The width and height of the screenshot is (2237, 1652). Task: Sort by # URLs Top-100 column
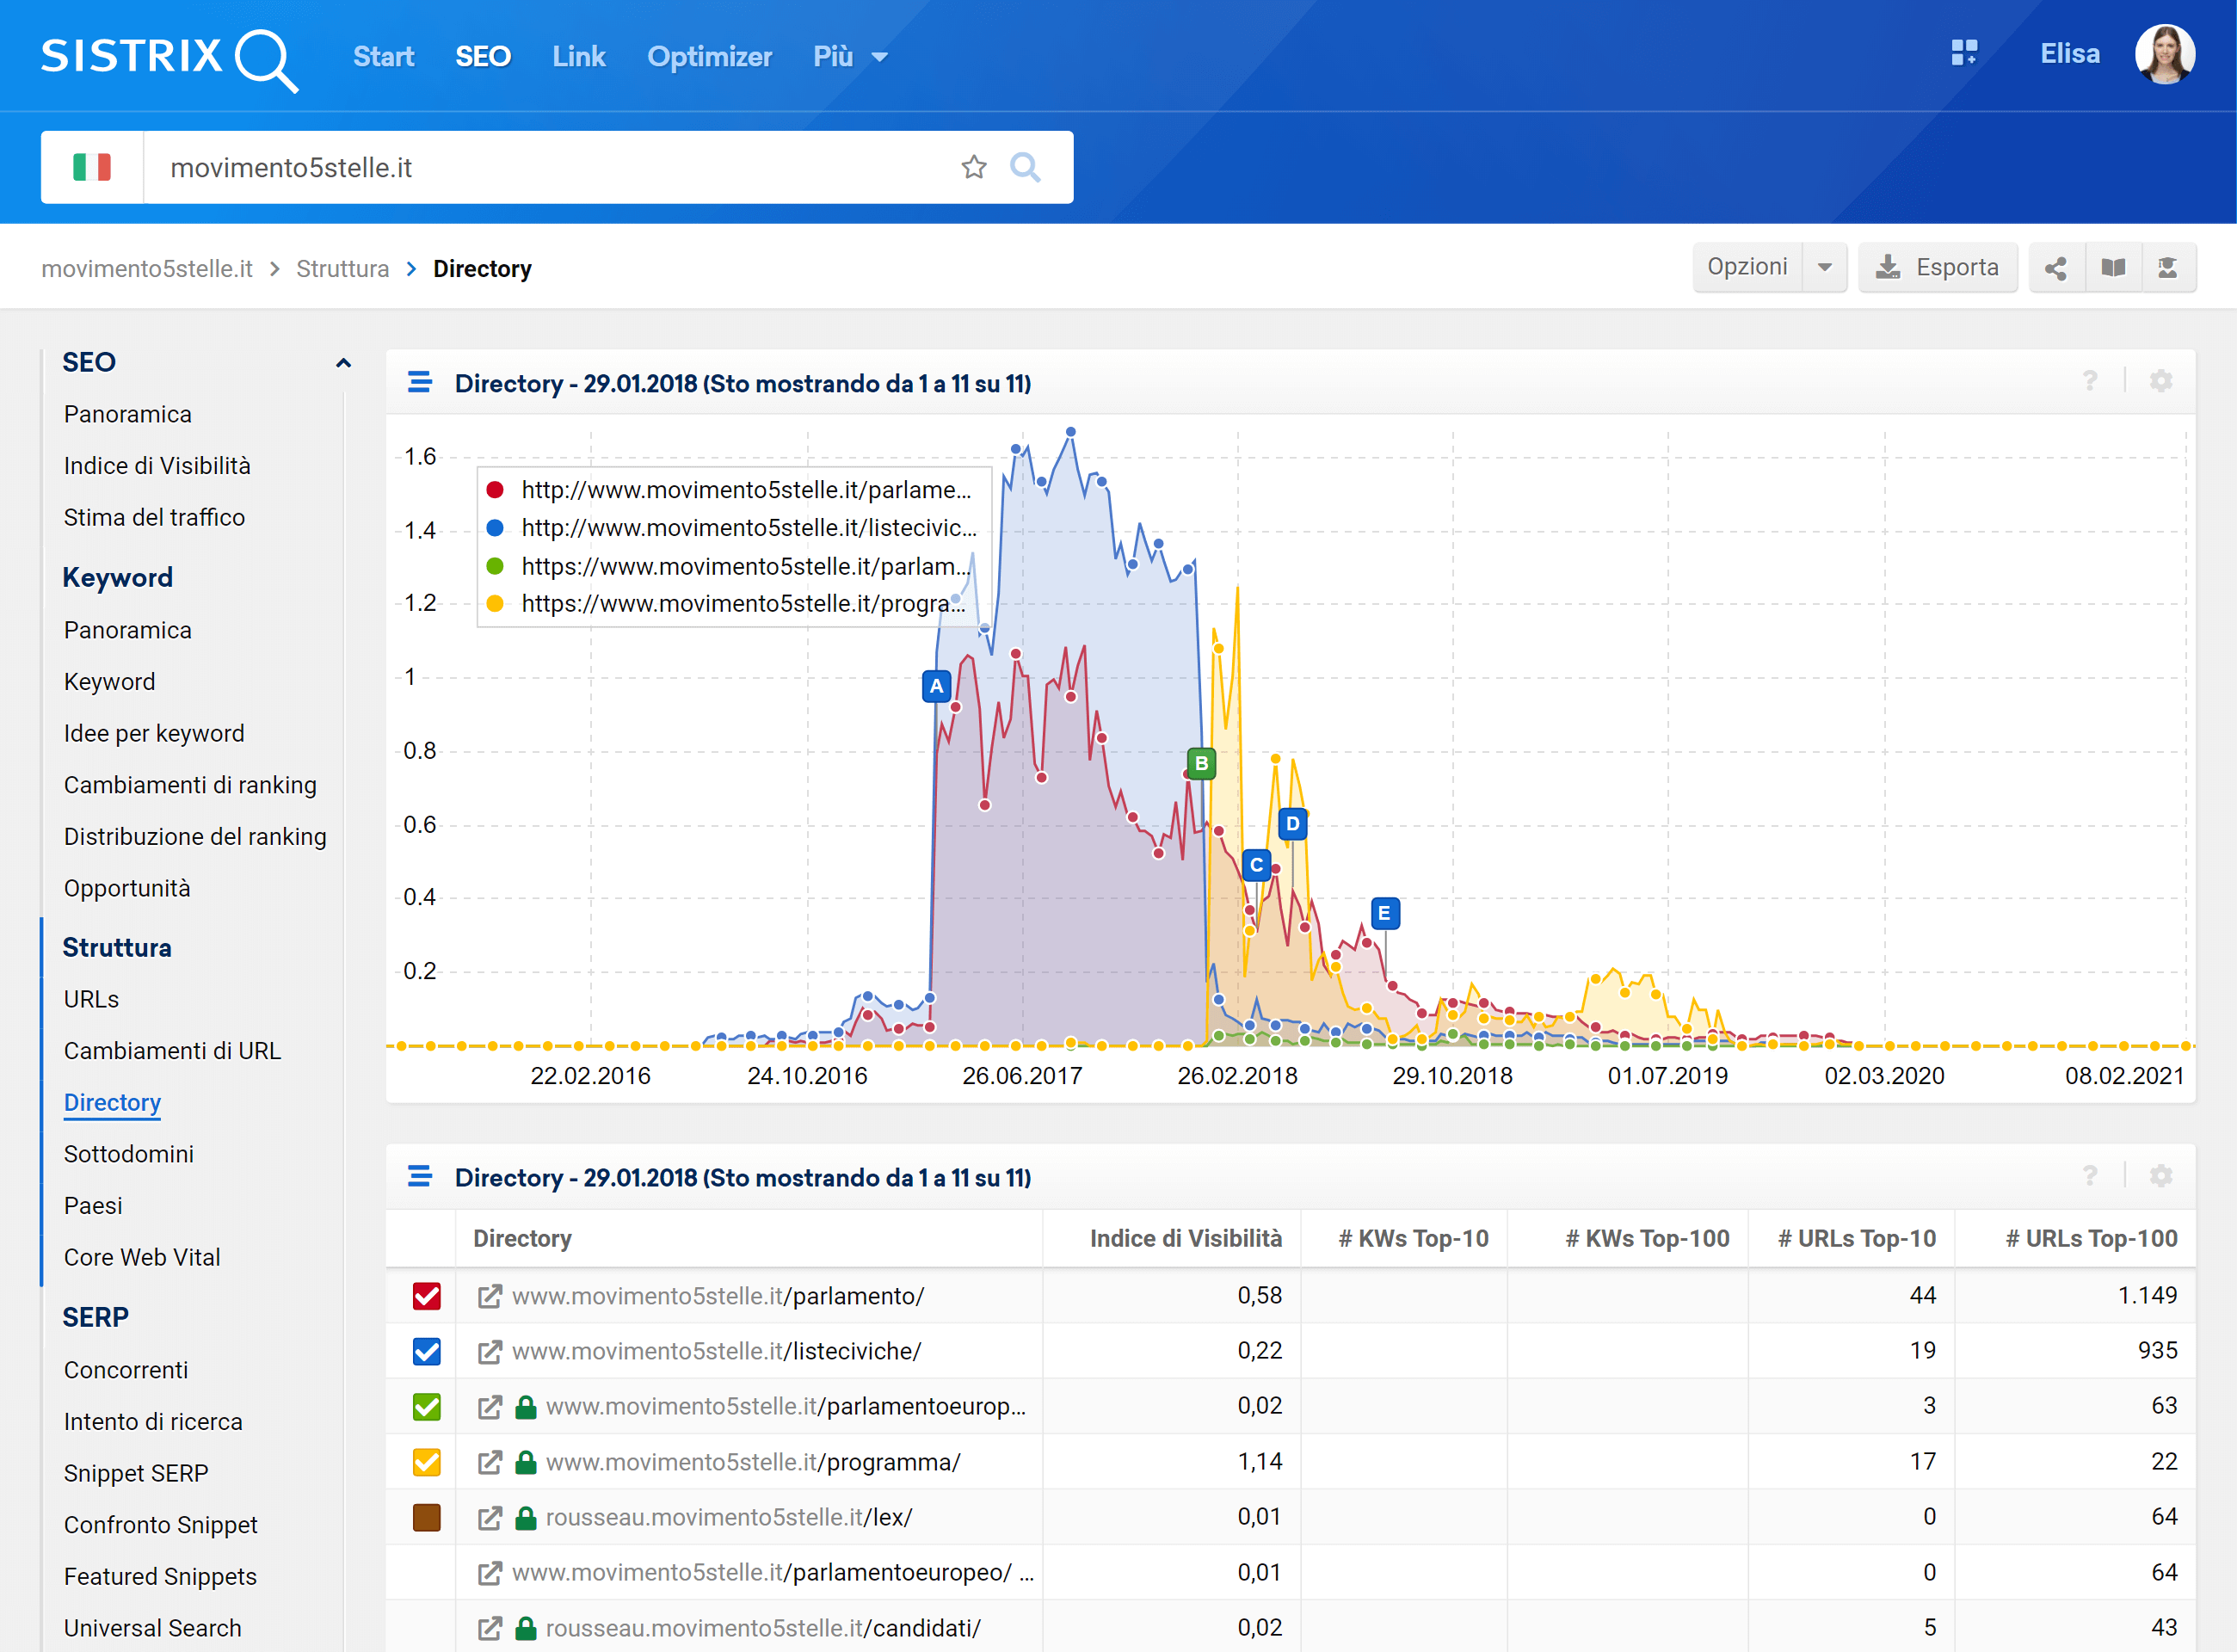pos(2091,1238)
